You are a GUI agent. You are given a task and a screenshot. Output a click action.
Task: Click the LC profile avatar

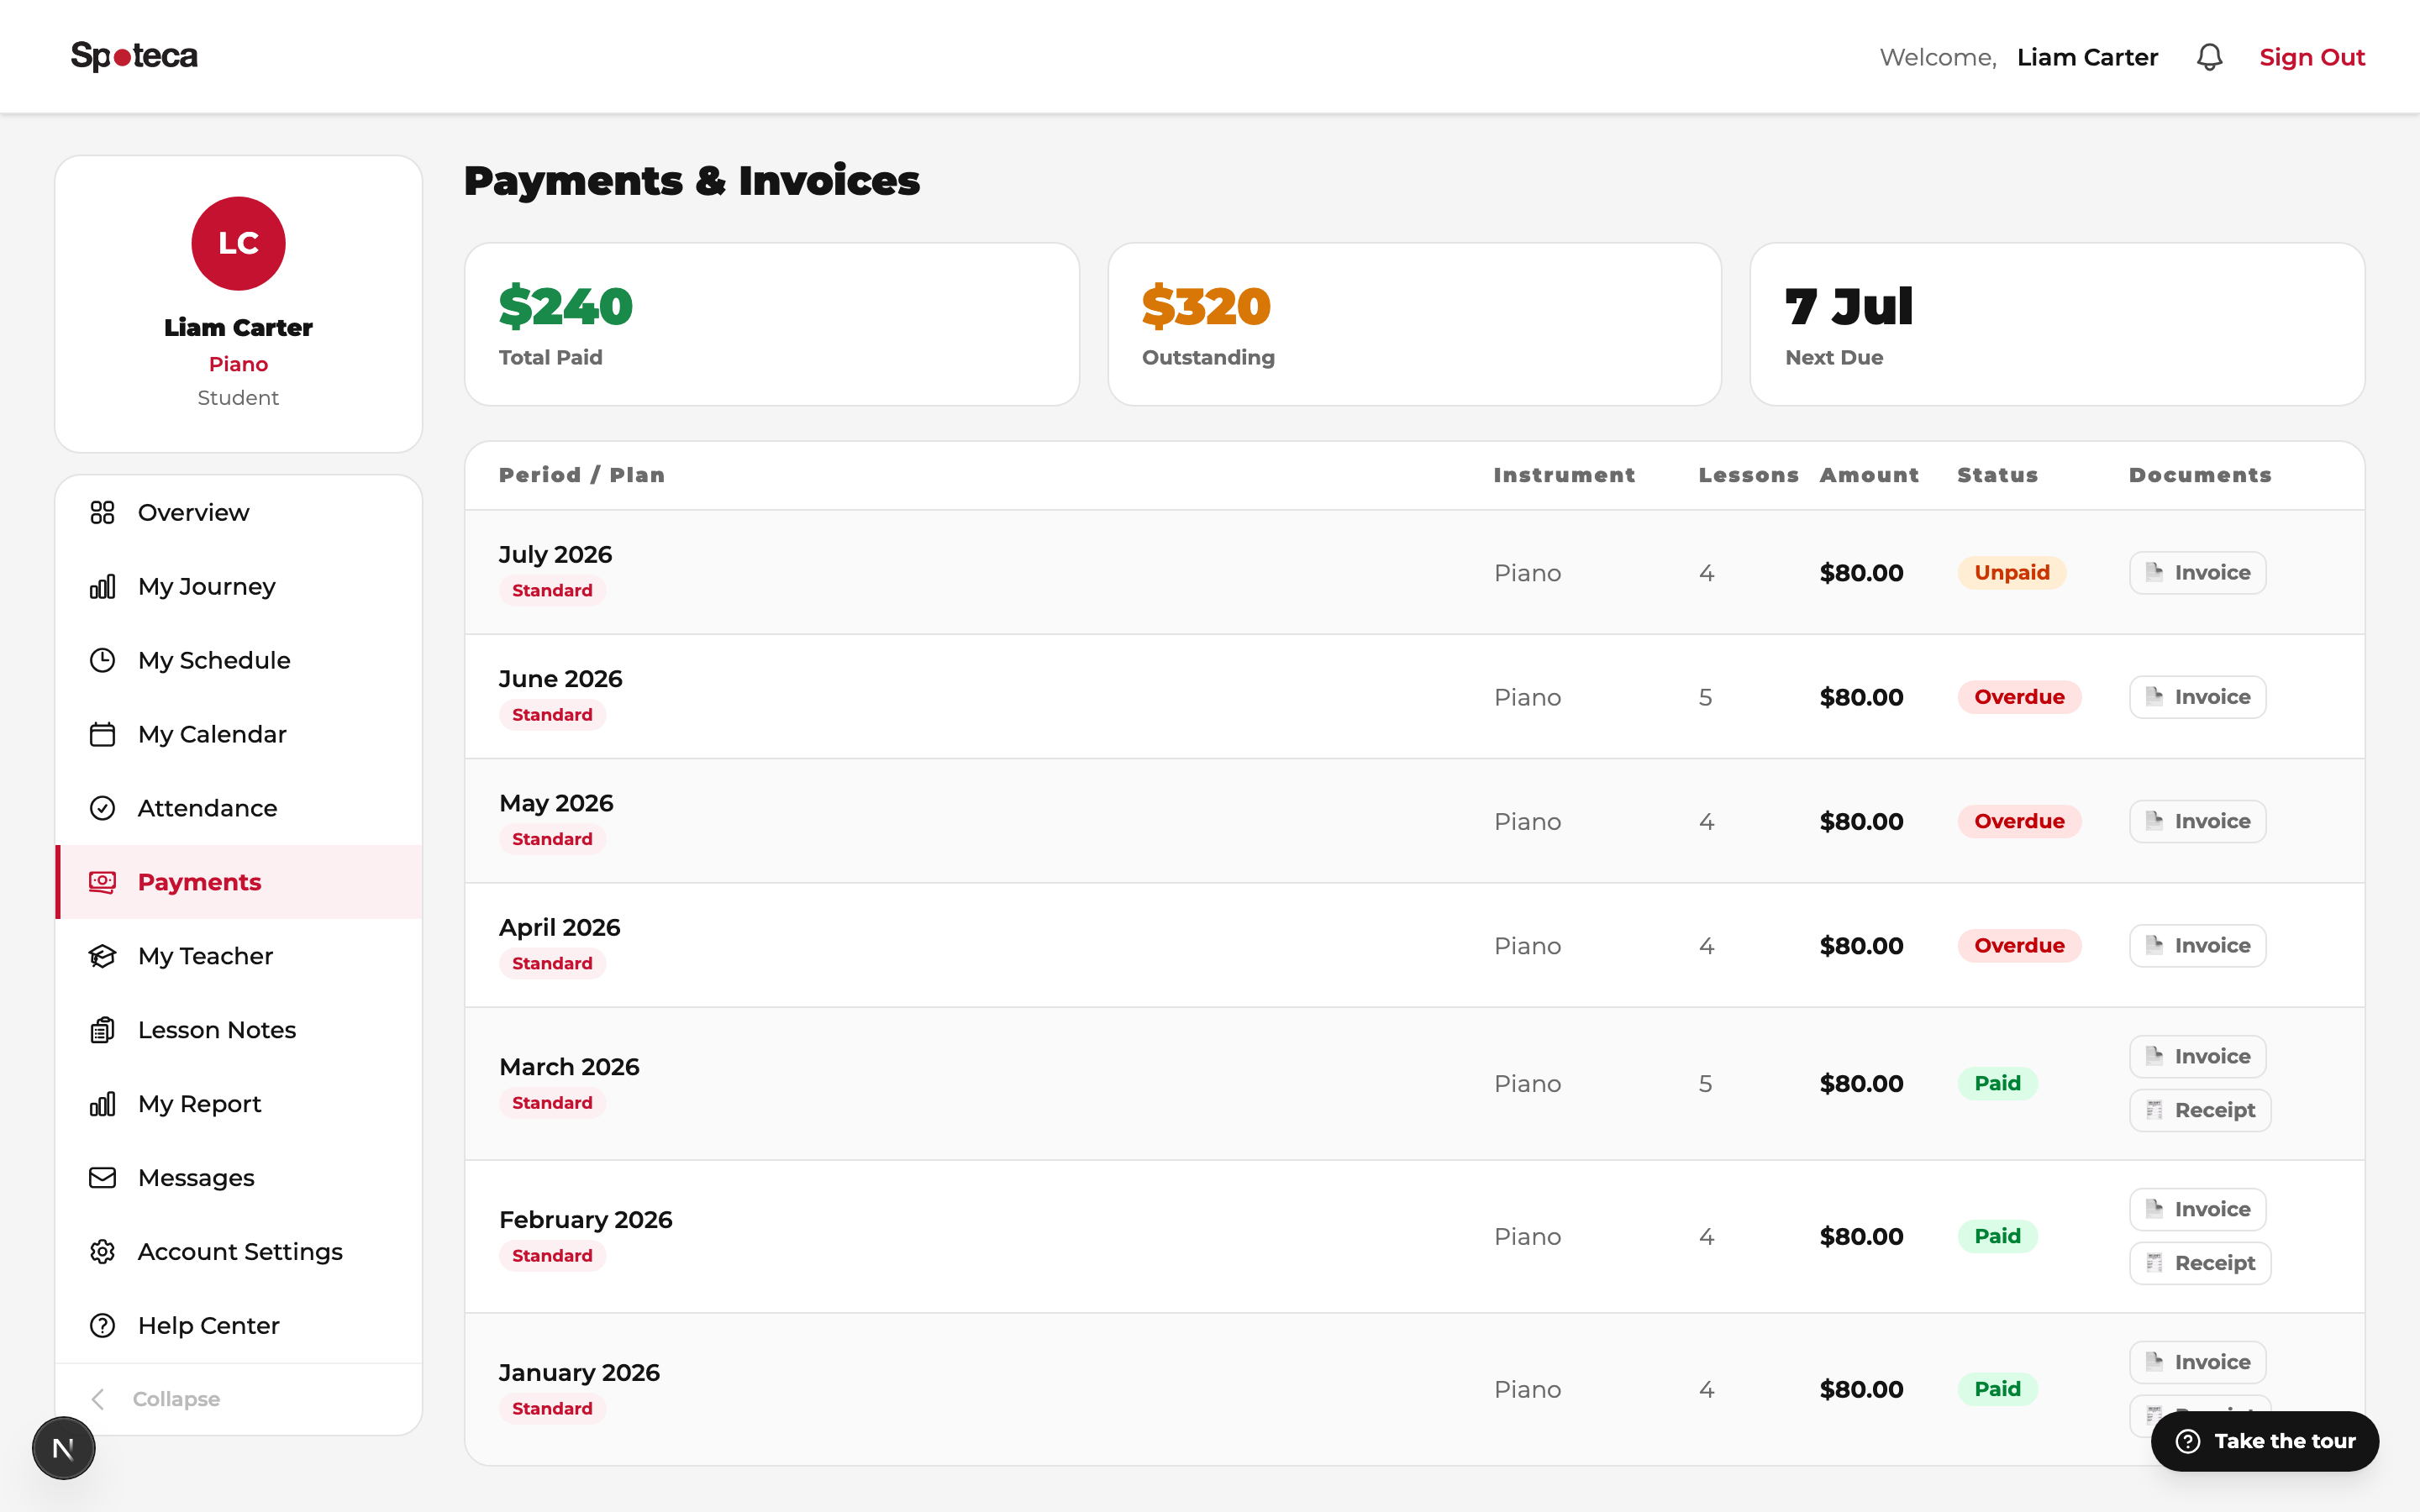point(238,243)
